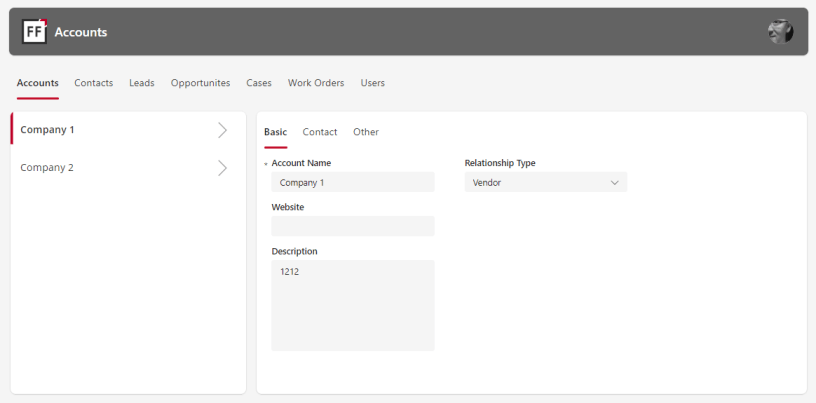
Task: Select the Accounts navigation tab
Action: (38, 83)
